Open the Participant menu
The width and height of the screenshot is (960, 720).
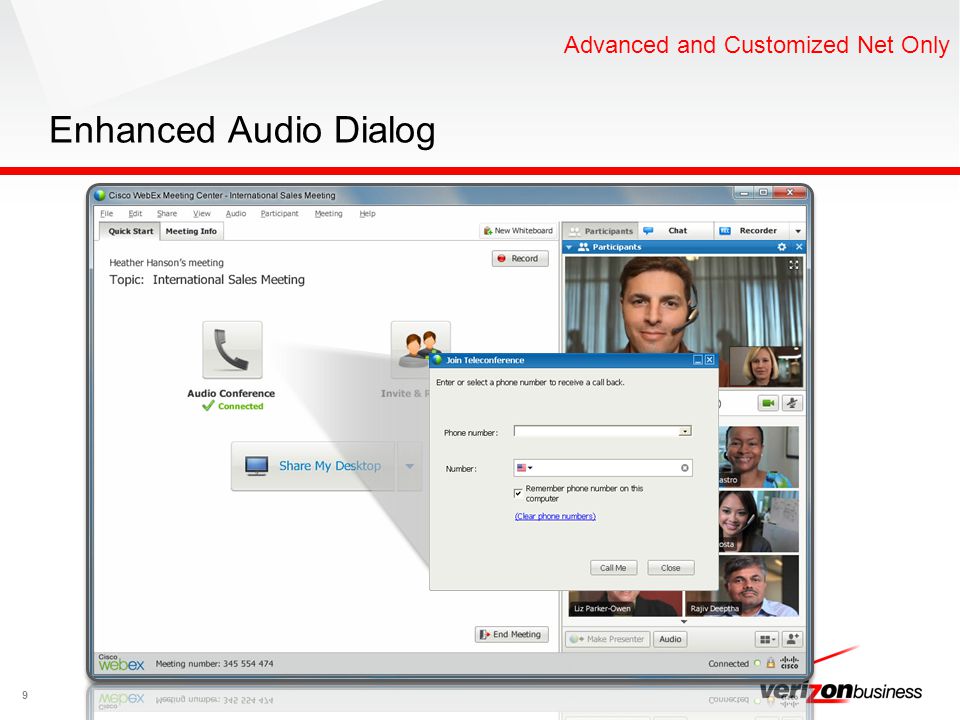(x=279, y=214)
